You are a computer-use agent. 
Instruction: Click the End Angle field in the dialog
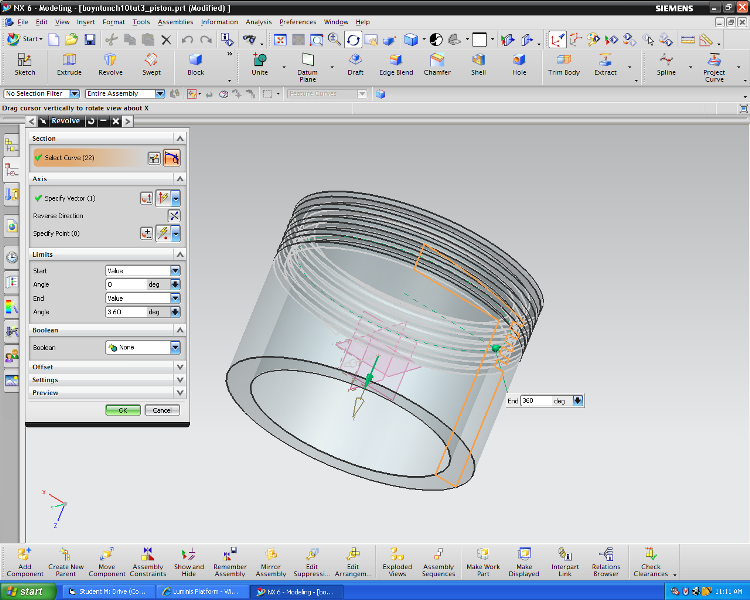click(125, 312)
